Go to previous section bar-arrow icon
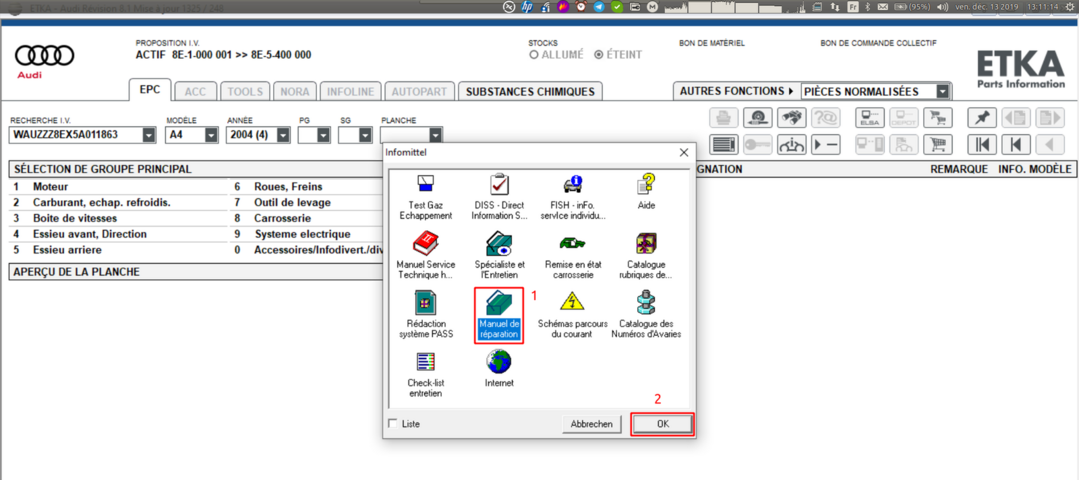The image size is (1079, 480). (x=1016, y=145)
